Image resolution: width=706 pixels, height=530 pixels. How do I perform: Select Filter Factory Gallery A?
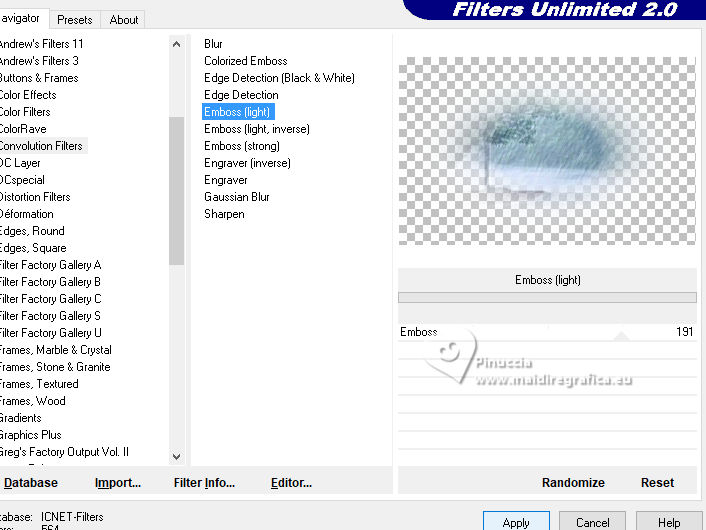point(50,265)
